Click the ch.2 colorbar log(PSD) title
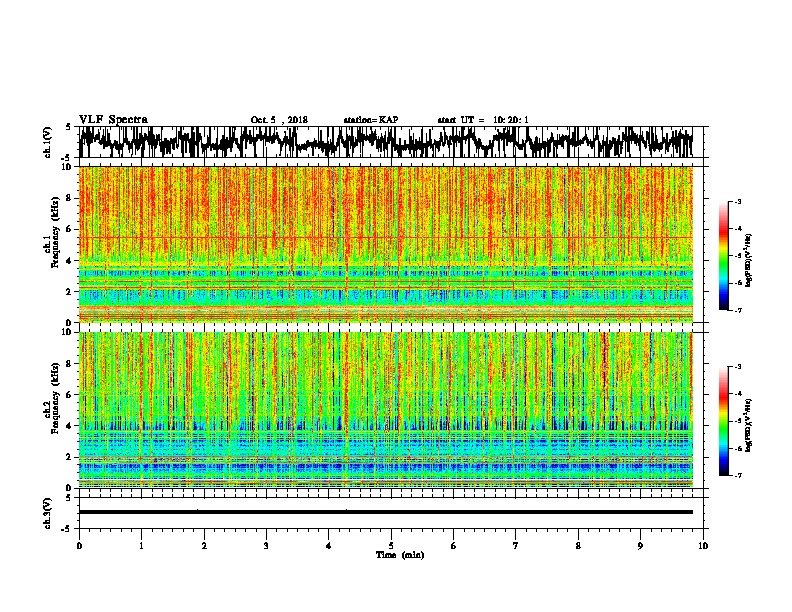 click(x=749, y=425)
